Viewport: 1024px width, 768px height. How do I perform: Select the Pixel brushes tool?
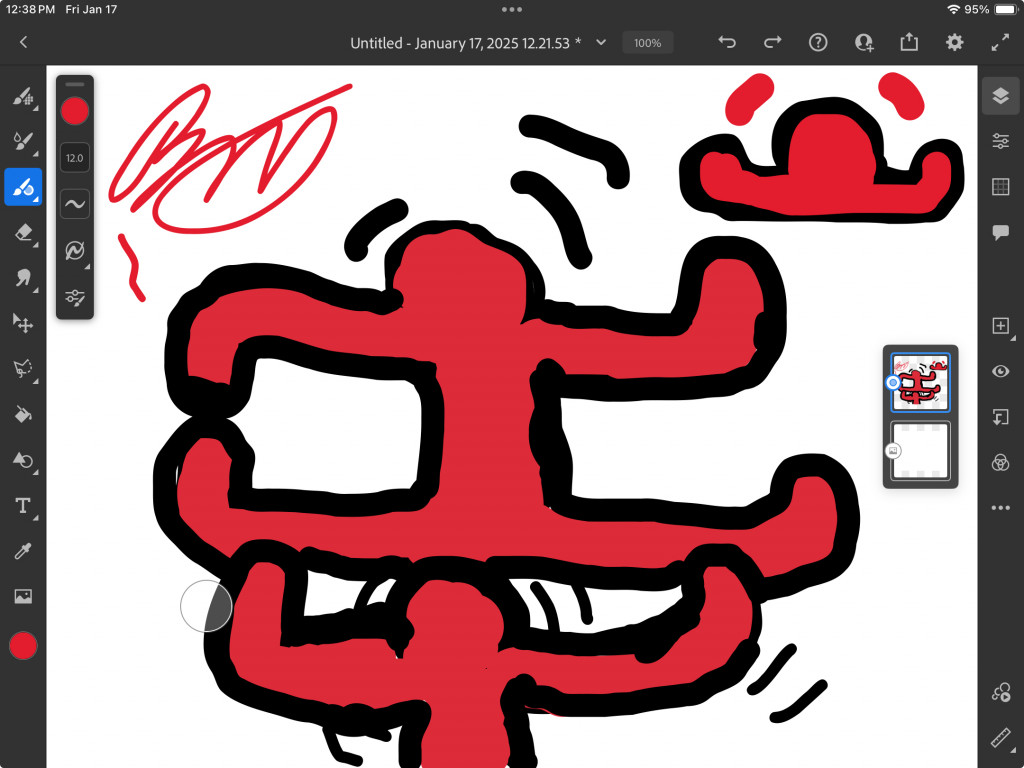pyautogui.click(x=22, y=97)
